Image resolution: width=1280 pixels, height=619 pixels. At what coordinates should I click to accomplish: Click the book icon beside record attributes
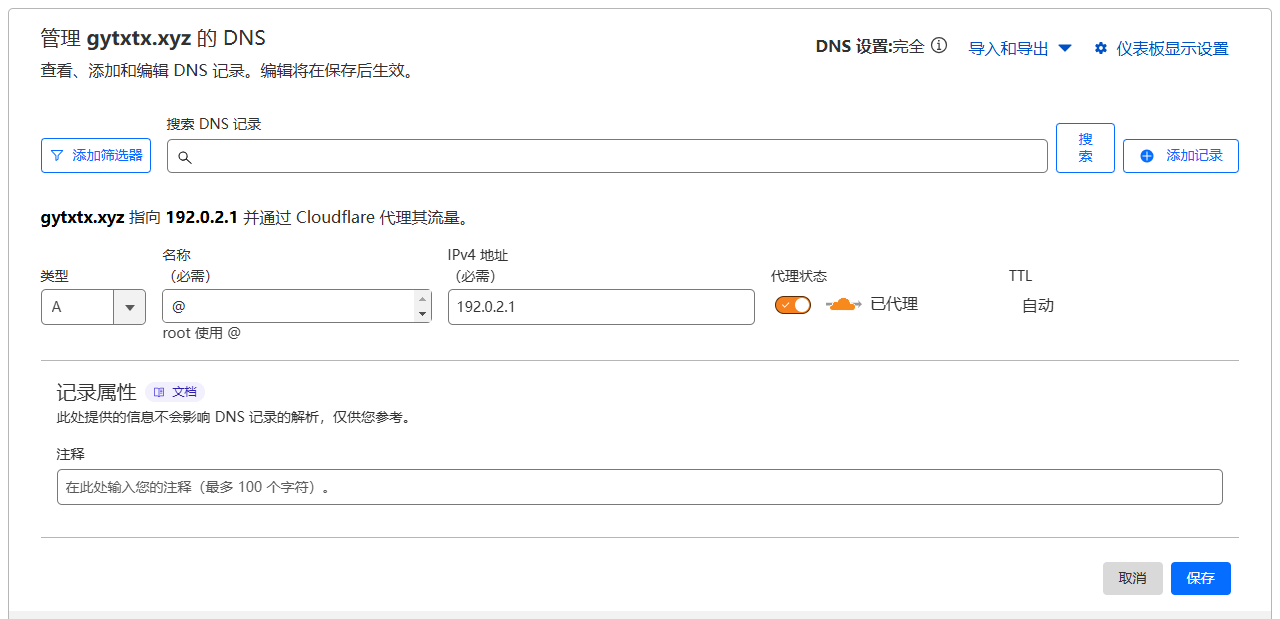tap(159, 392)
